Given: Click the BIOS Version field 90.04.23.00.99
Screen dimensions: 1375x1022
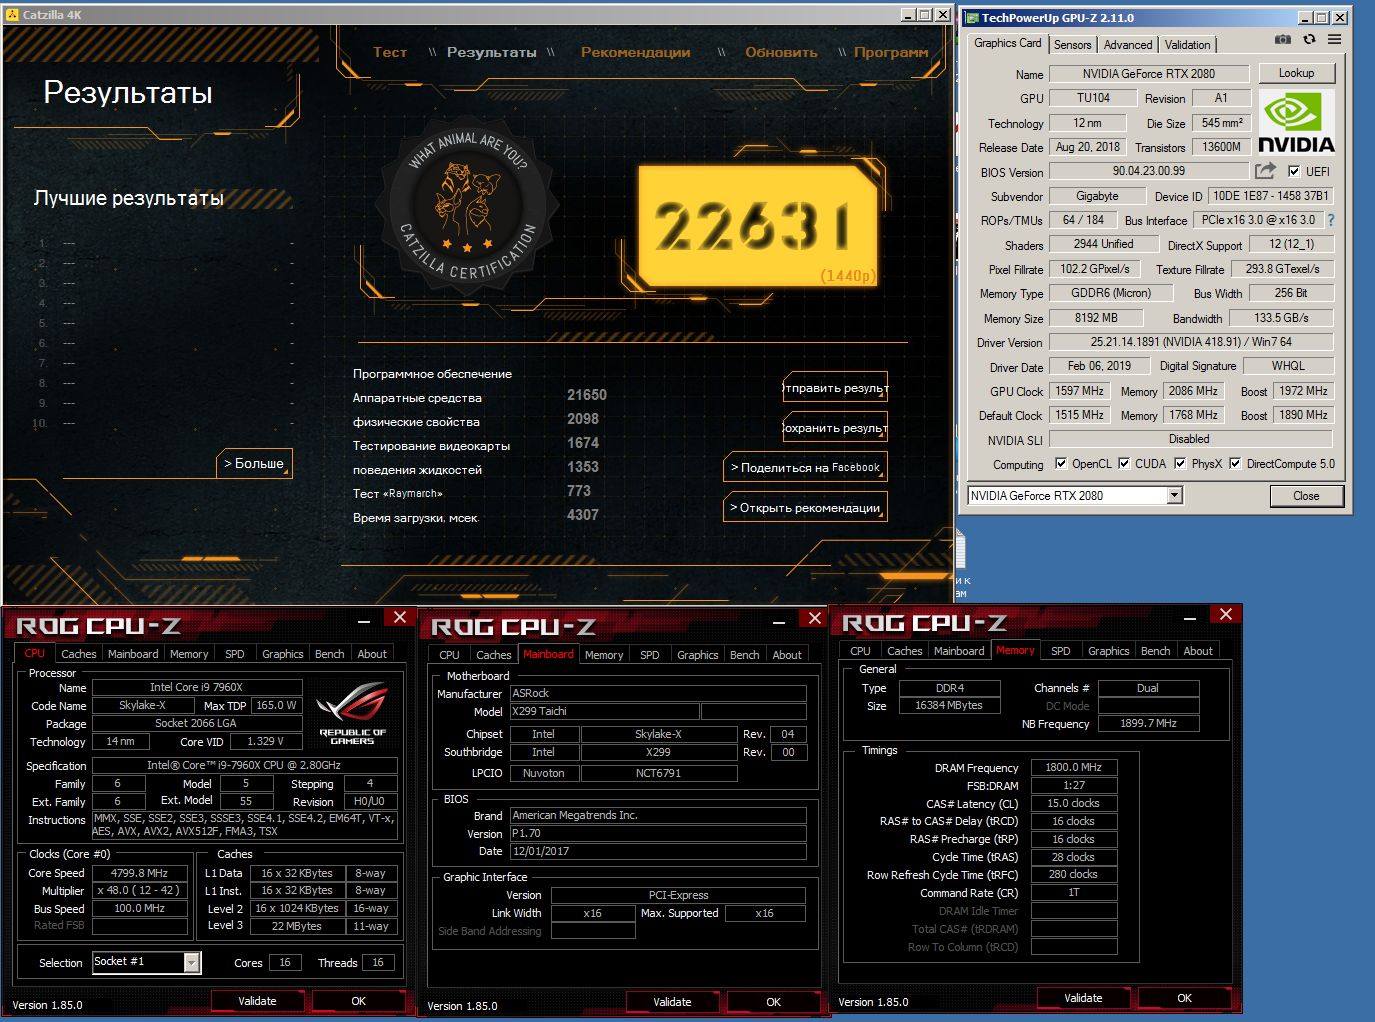Looking at the screenshot, I should pos(1149,171).
